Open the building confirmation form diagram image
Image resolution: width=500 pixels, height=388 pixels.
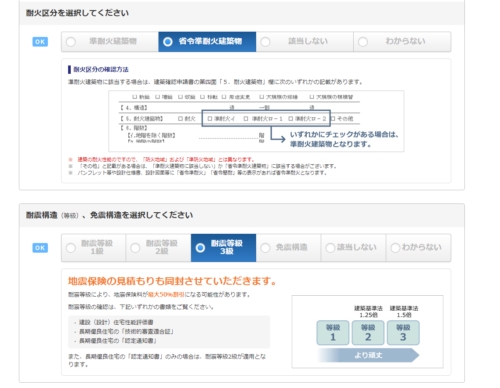click(x=256, y=121)
